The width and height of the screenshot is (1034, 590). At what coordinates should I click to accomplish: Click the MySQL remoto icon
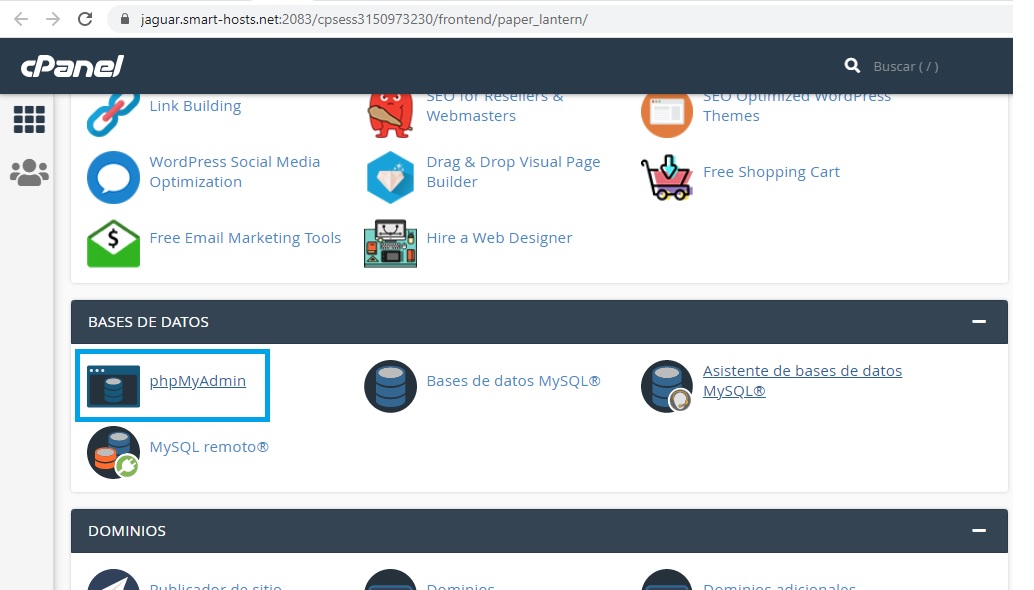click(x=113, y=452)
